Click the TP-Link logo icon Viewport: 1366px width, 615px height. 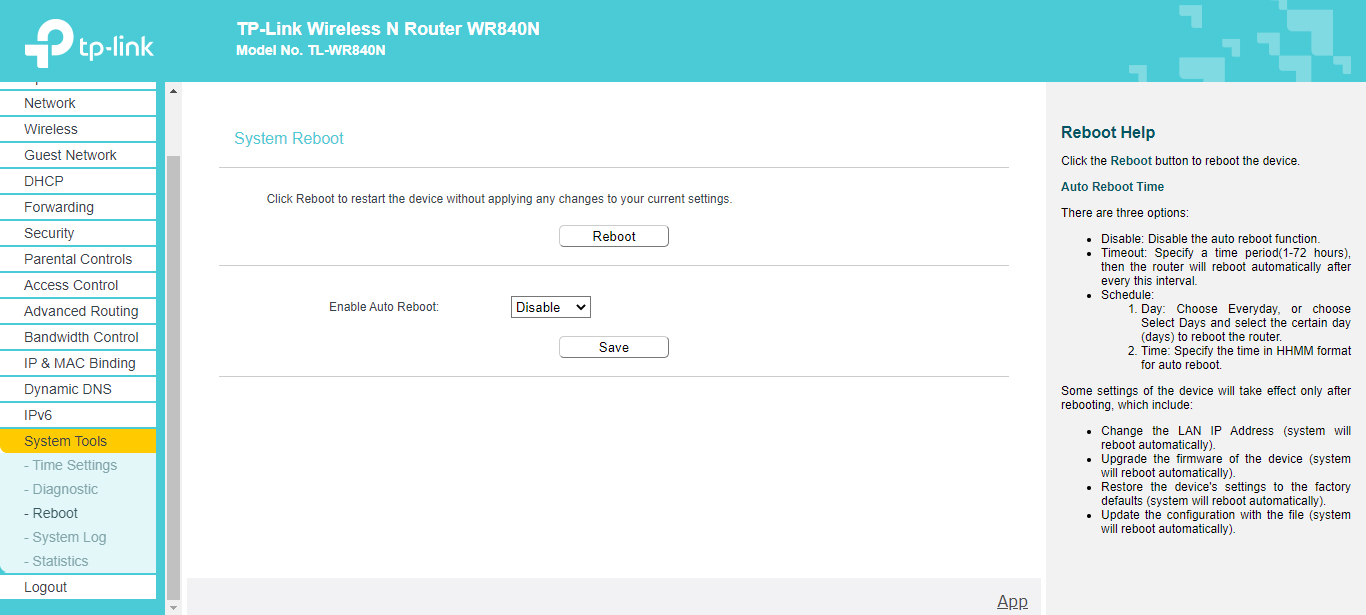coord(50,43)
